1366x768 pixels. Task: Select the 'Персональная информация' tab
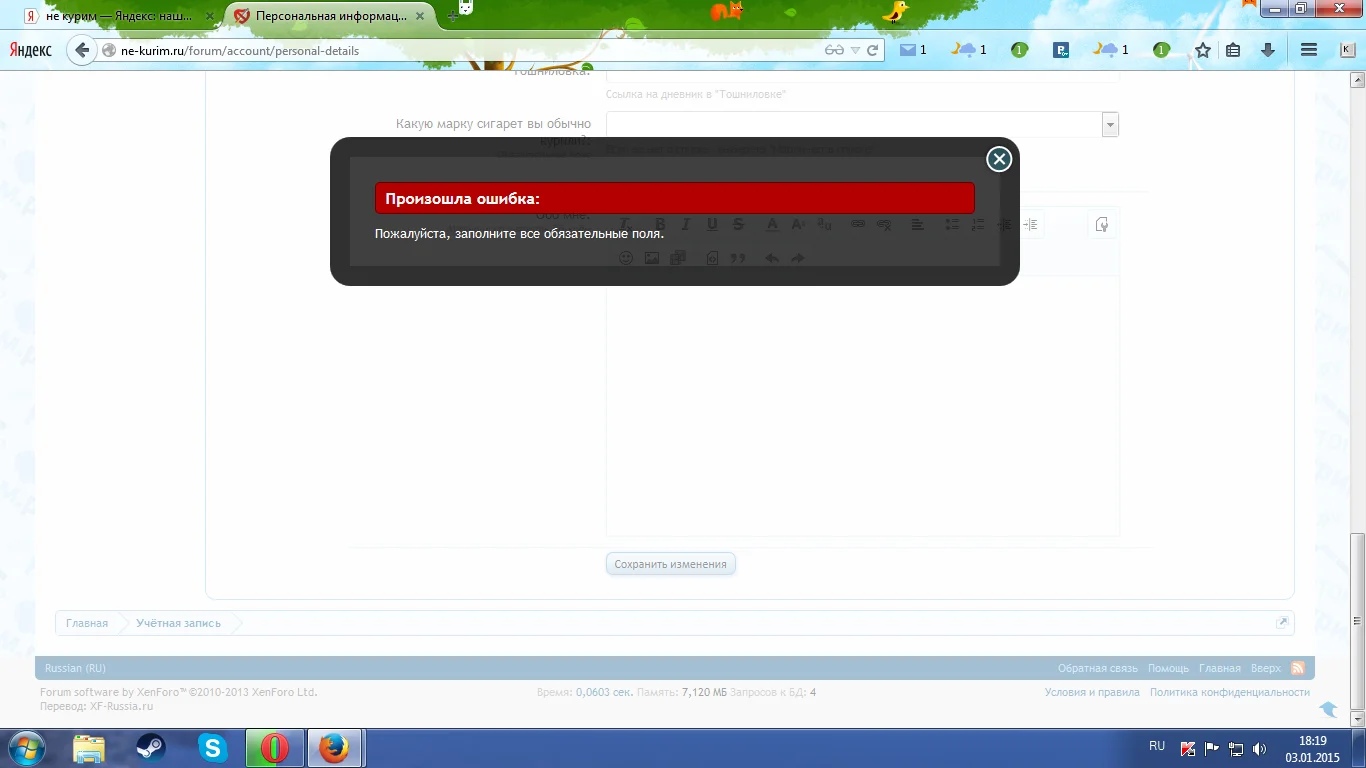(330, 17)
